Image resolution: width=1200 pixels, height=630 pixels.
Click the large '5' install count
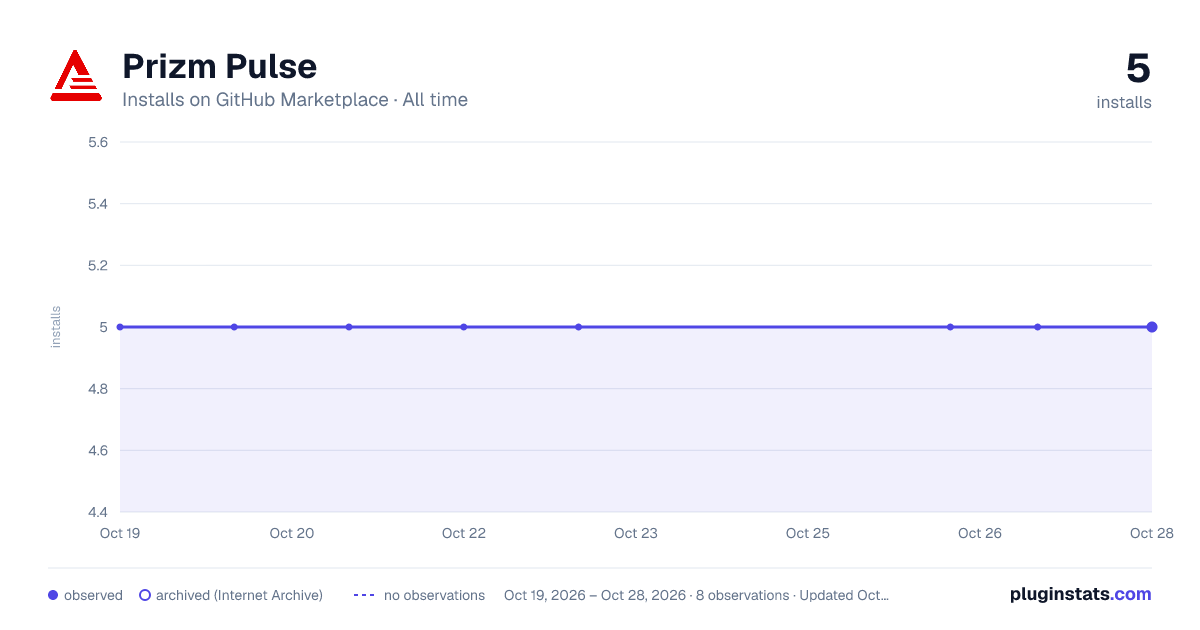click(x=1138, y=68)
